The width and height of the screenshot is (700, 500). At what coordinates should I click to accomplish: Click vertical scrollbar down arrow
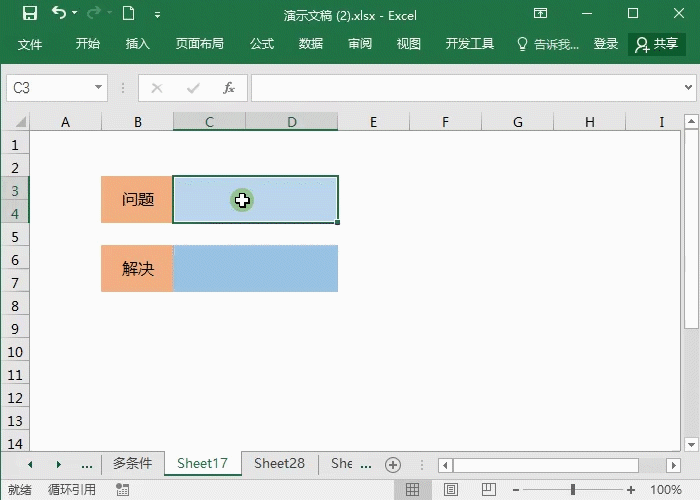tap(691, 444)
